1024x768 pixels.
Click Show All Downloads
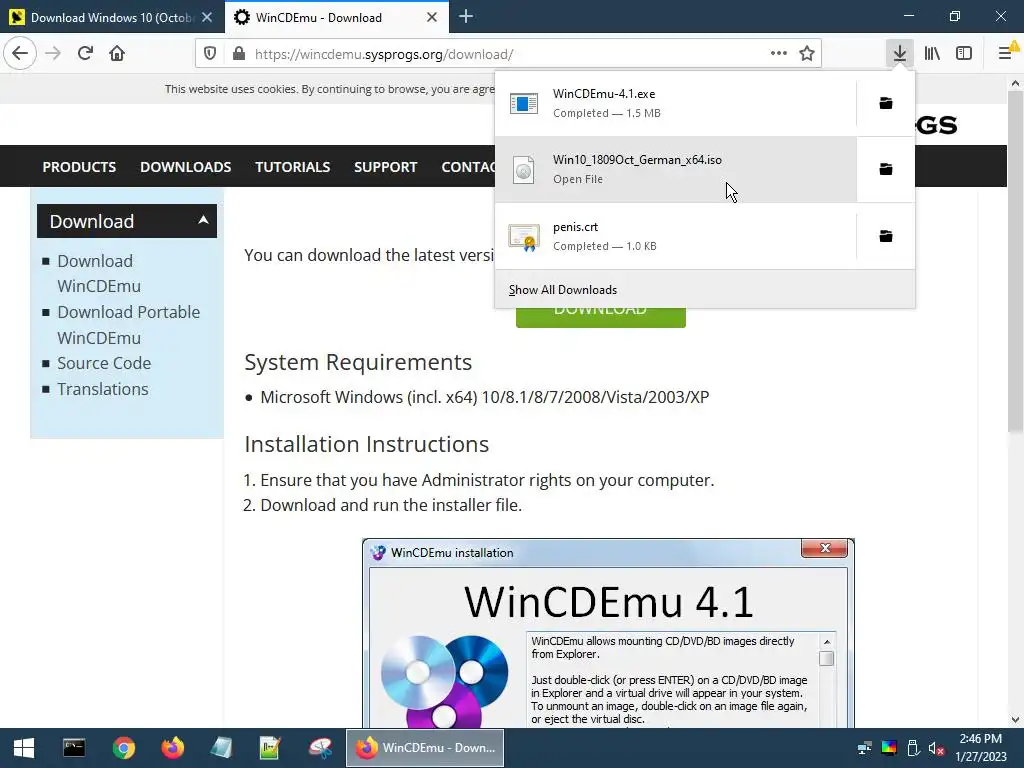(563, 289)
